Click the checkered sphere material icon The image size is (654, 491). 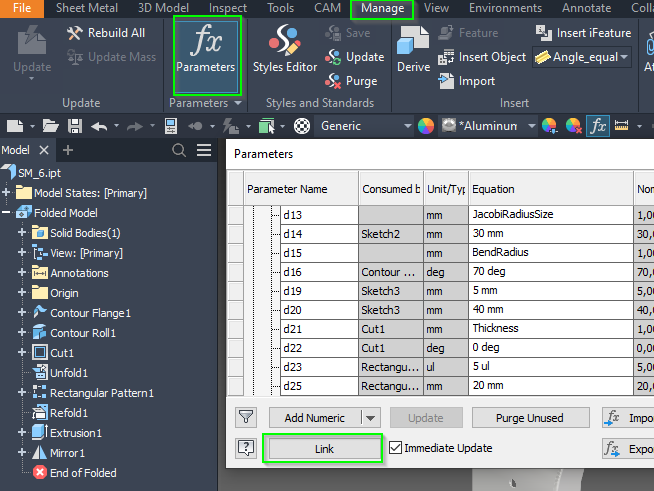(302, 126)
